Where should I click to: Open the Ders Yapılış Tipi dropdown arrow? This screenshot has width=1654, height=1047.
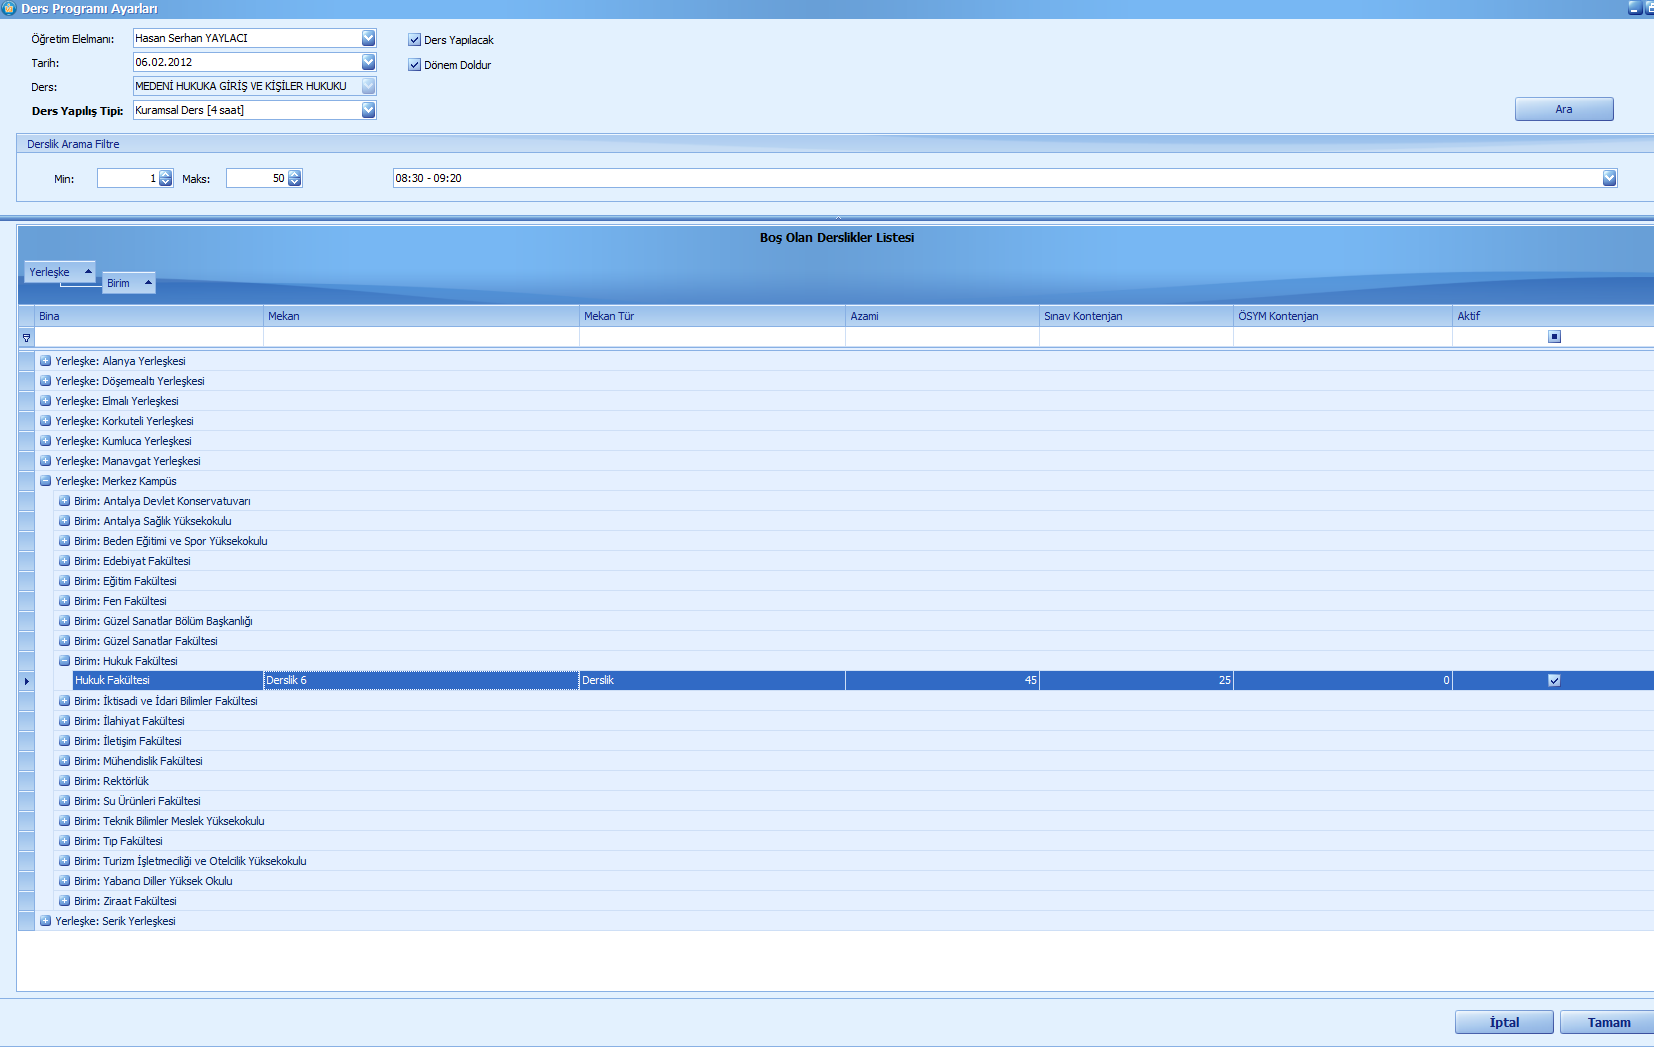368,110
